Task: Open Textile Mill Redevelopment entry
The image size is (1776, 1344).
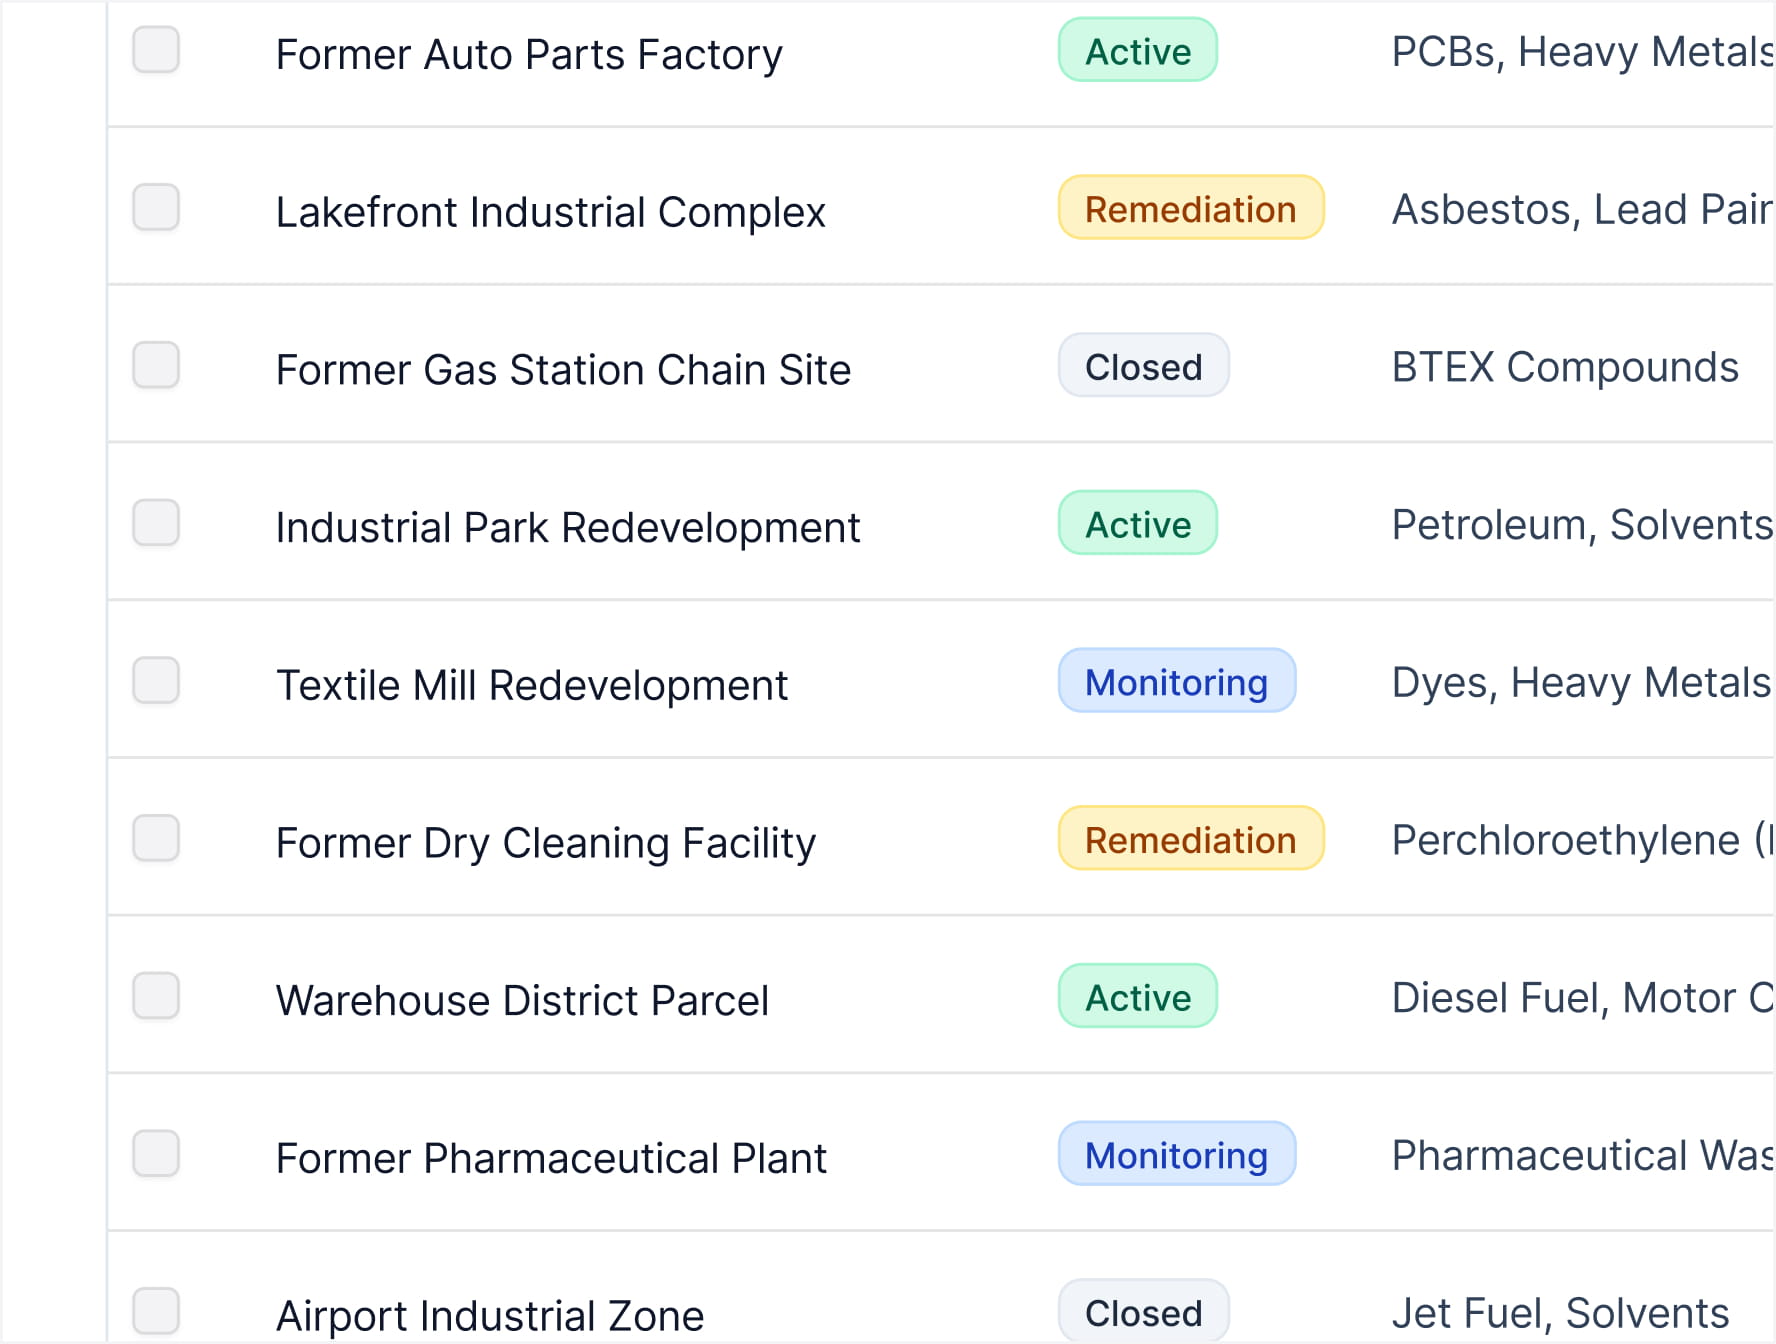Action: (x=531, y=686)
